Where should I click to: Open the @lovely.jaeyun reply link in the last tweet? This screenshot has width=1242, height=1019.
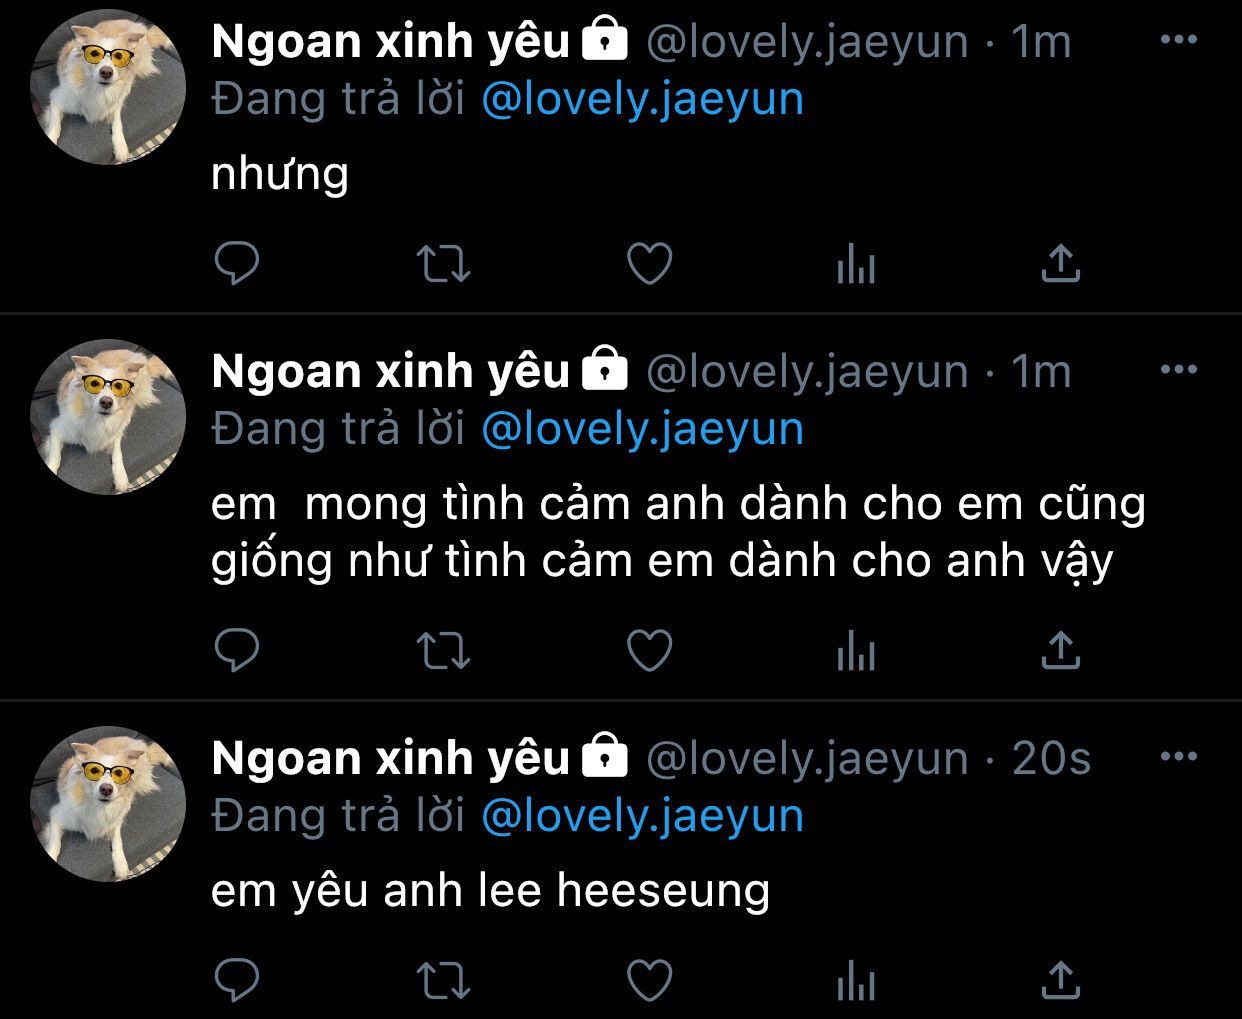coord(643,816)
